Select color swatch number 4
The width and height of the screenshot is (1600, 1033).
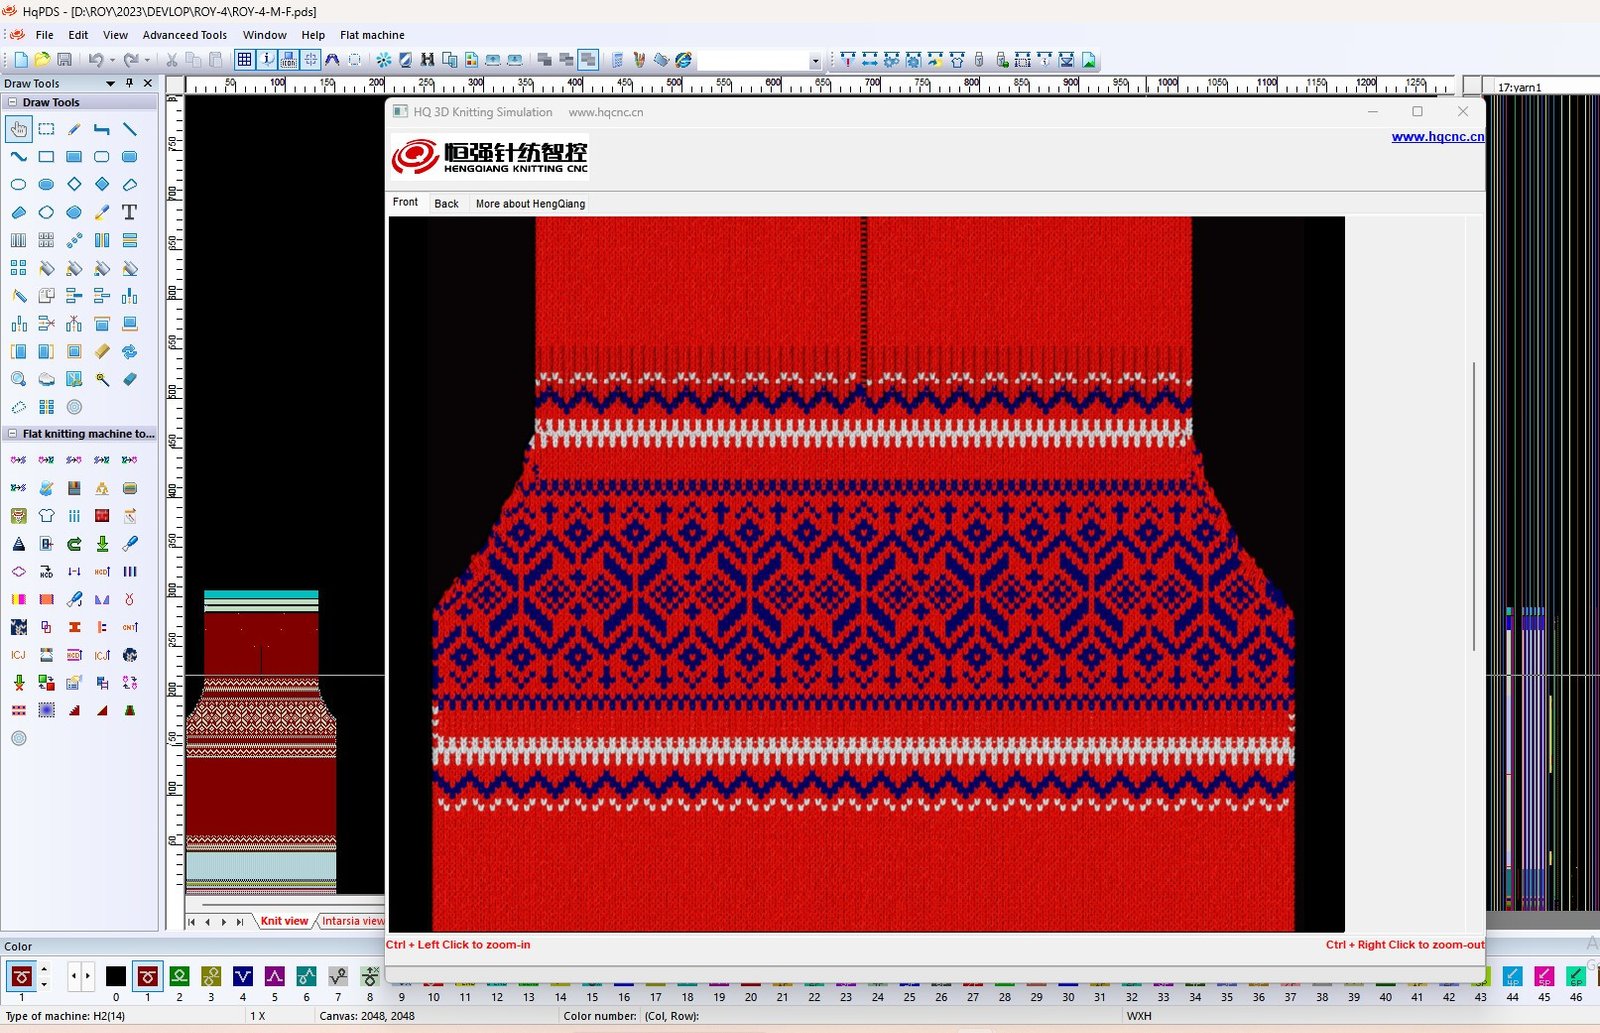pyautogui.click(x=243, y=976)
